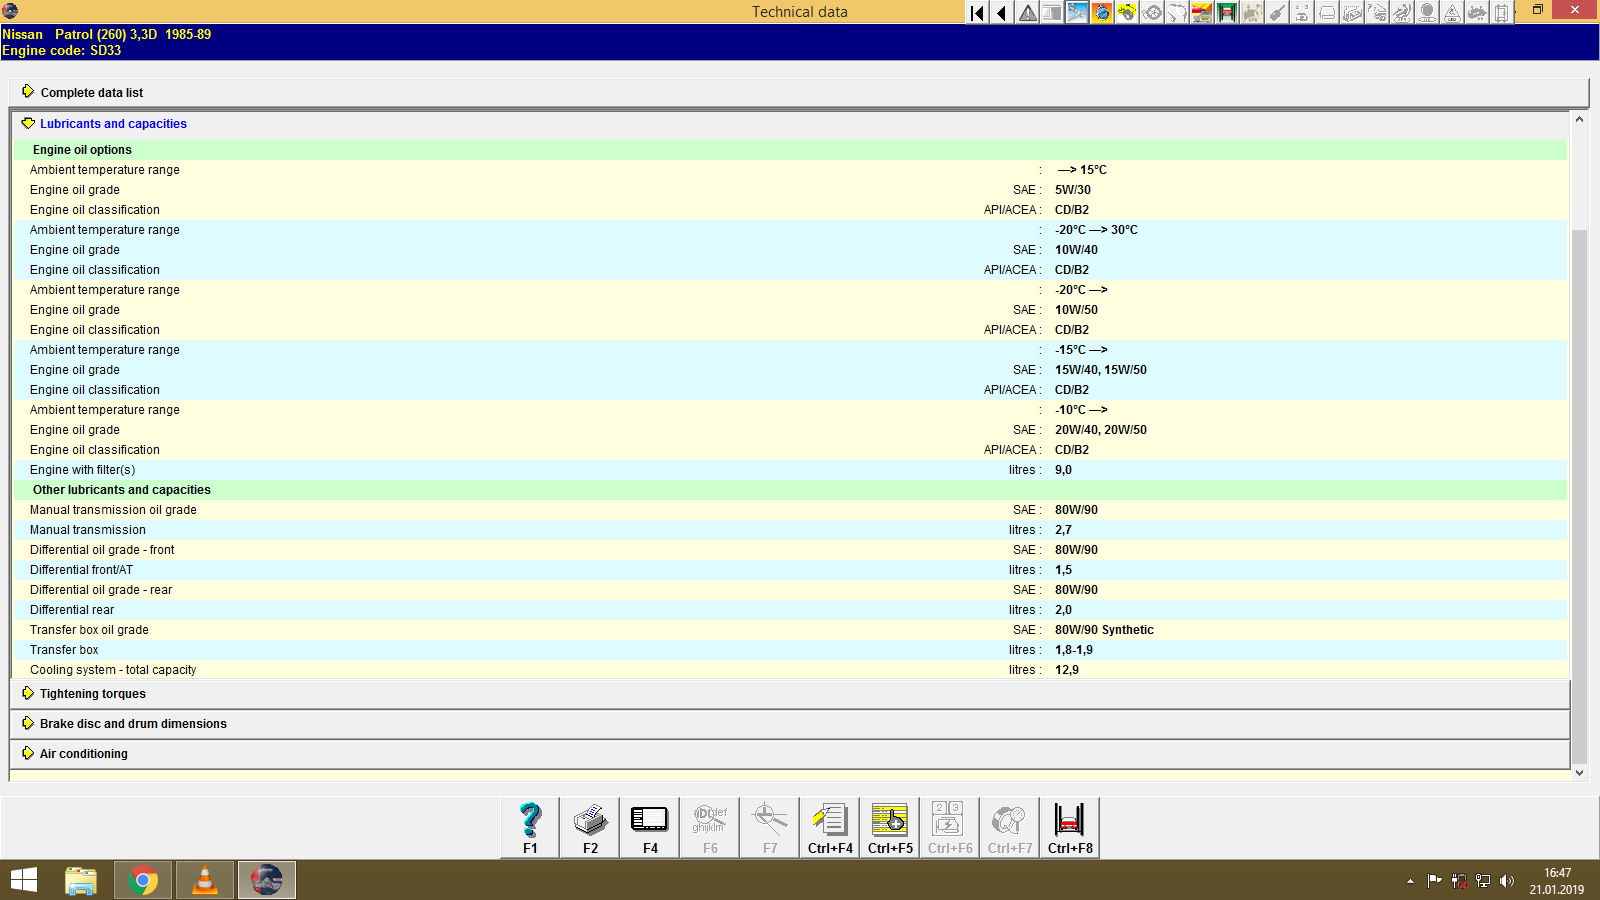Click the green car lift icon in top toolbar

pos(1227,13)
